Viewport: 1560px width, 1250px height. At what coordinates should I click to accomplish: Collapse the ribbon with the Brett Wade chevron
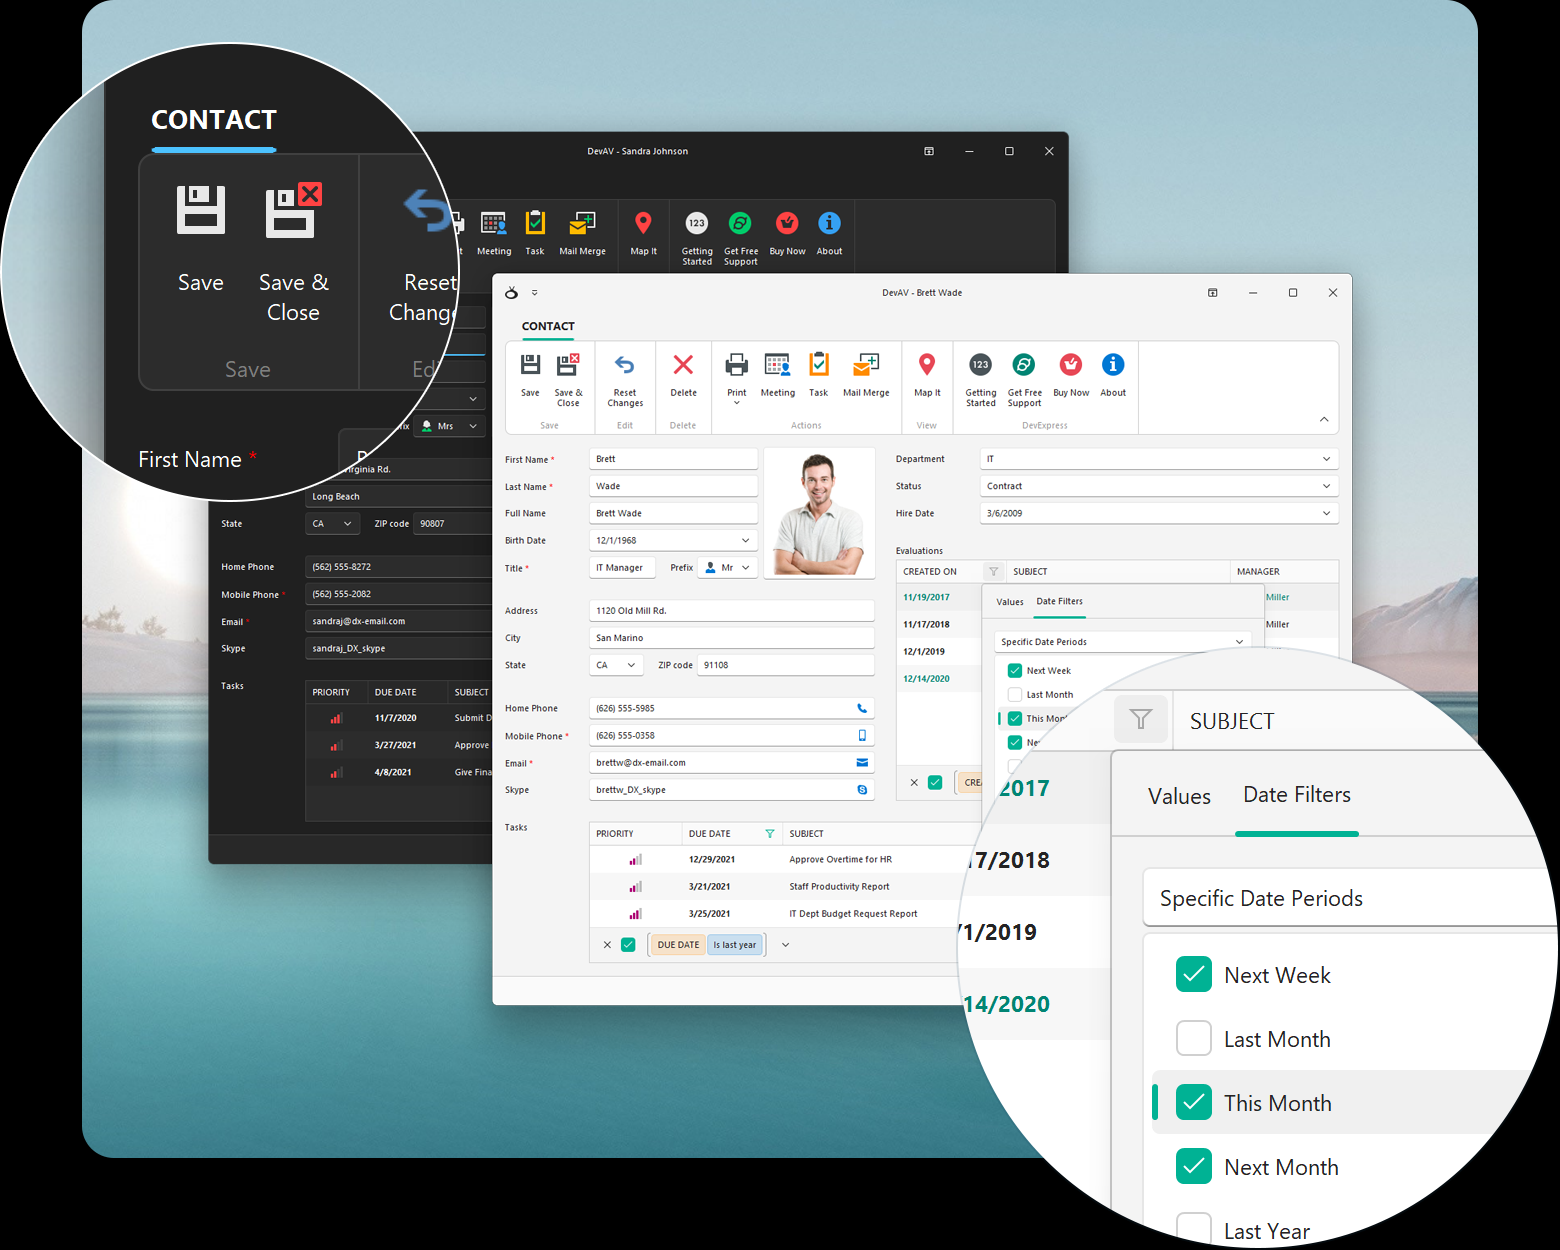point(1324,419)
